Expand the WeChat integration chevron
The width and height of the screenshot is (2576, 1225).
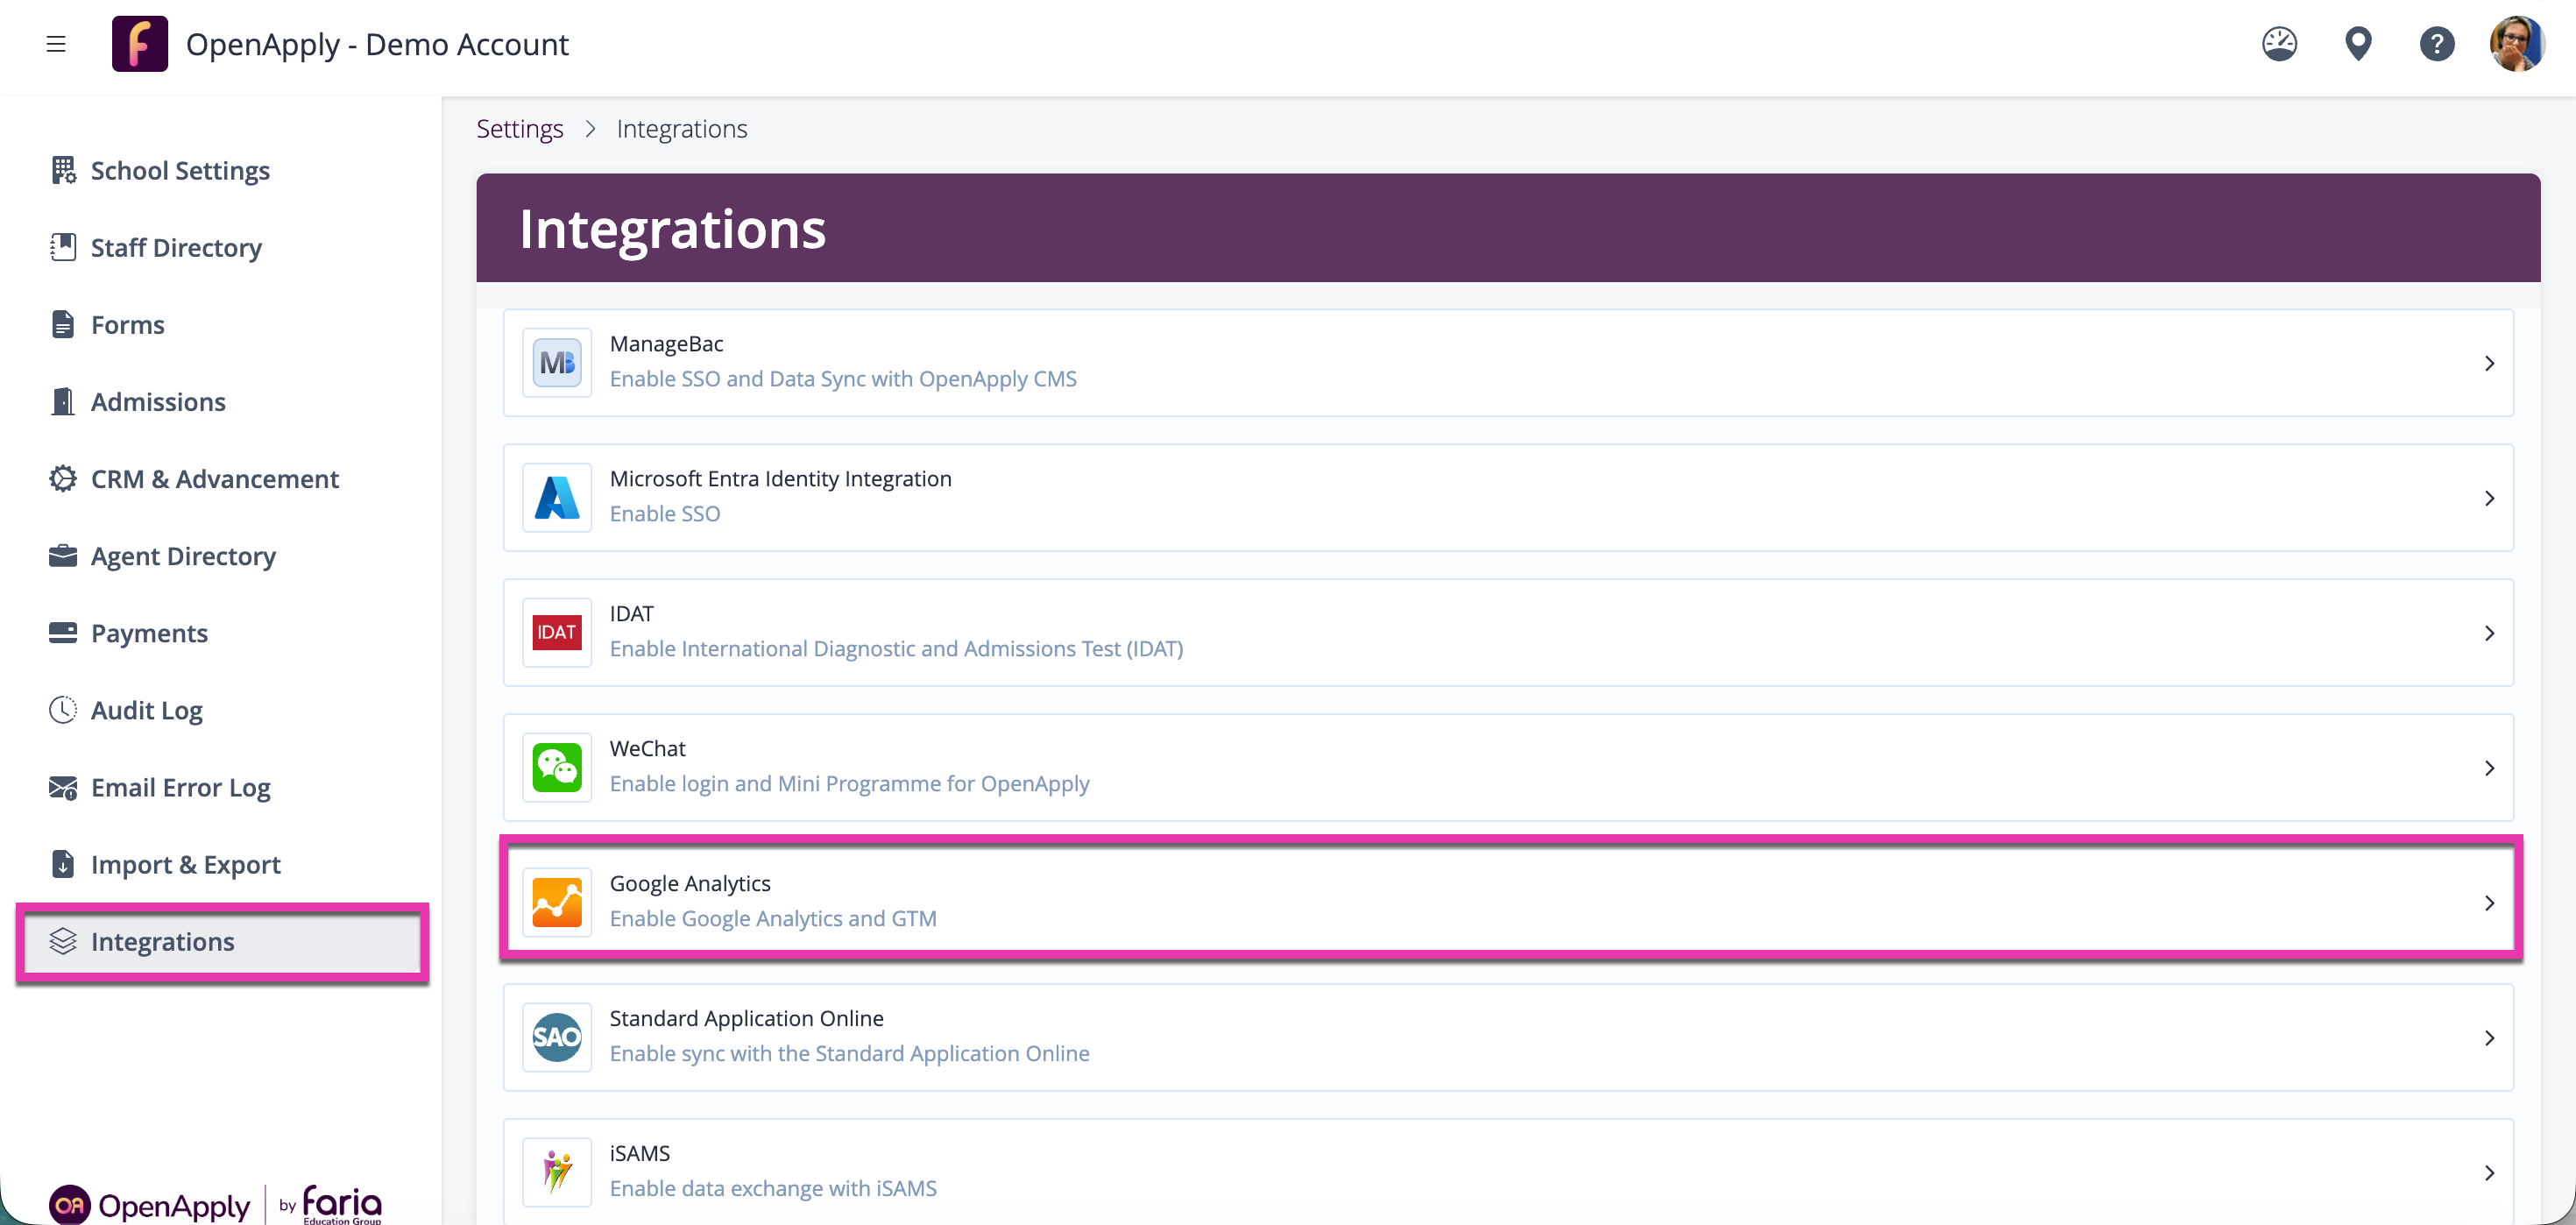2489,768
